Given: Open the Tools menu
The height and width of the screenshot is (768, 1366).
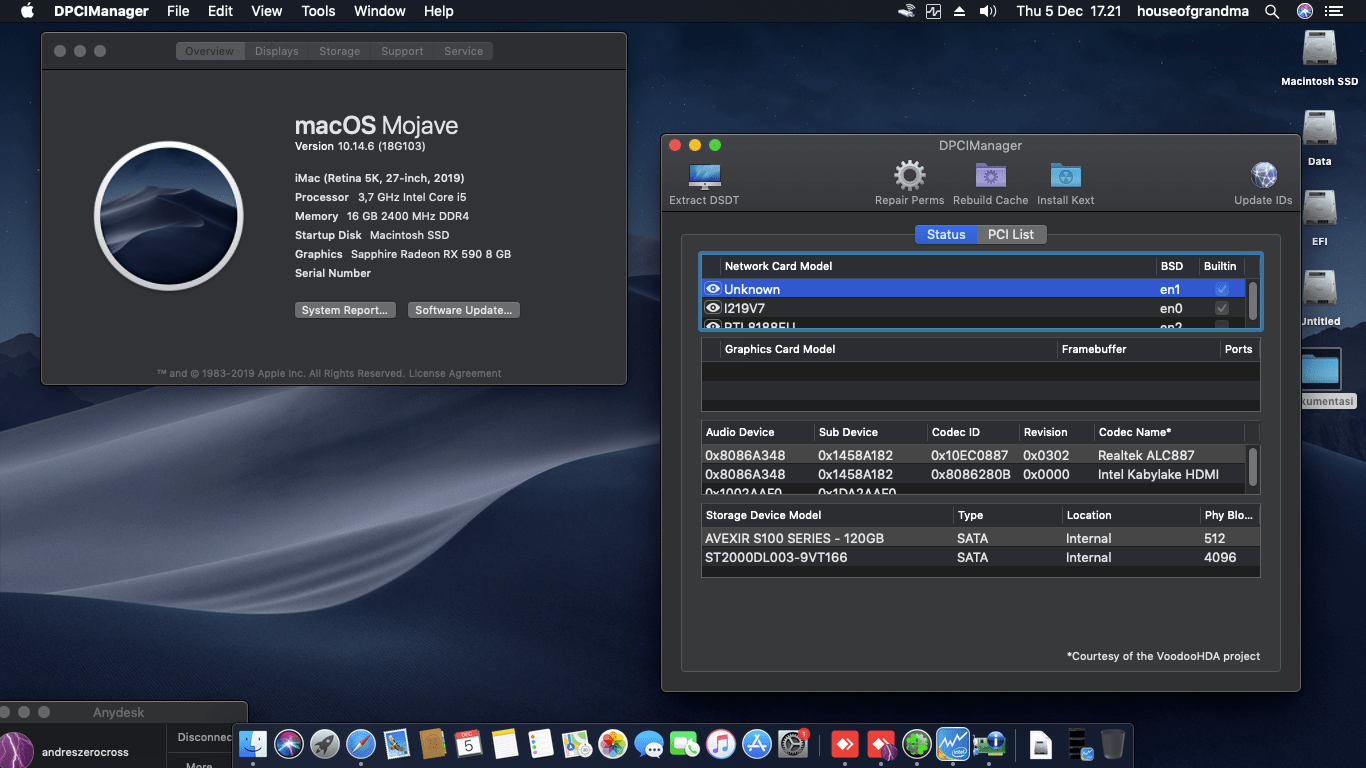Looking at the screenshot, I should (318, 11).
